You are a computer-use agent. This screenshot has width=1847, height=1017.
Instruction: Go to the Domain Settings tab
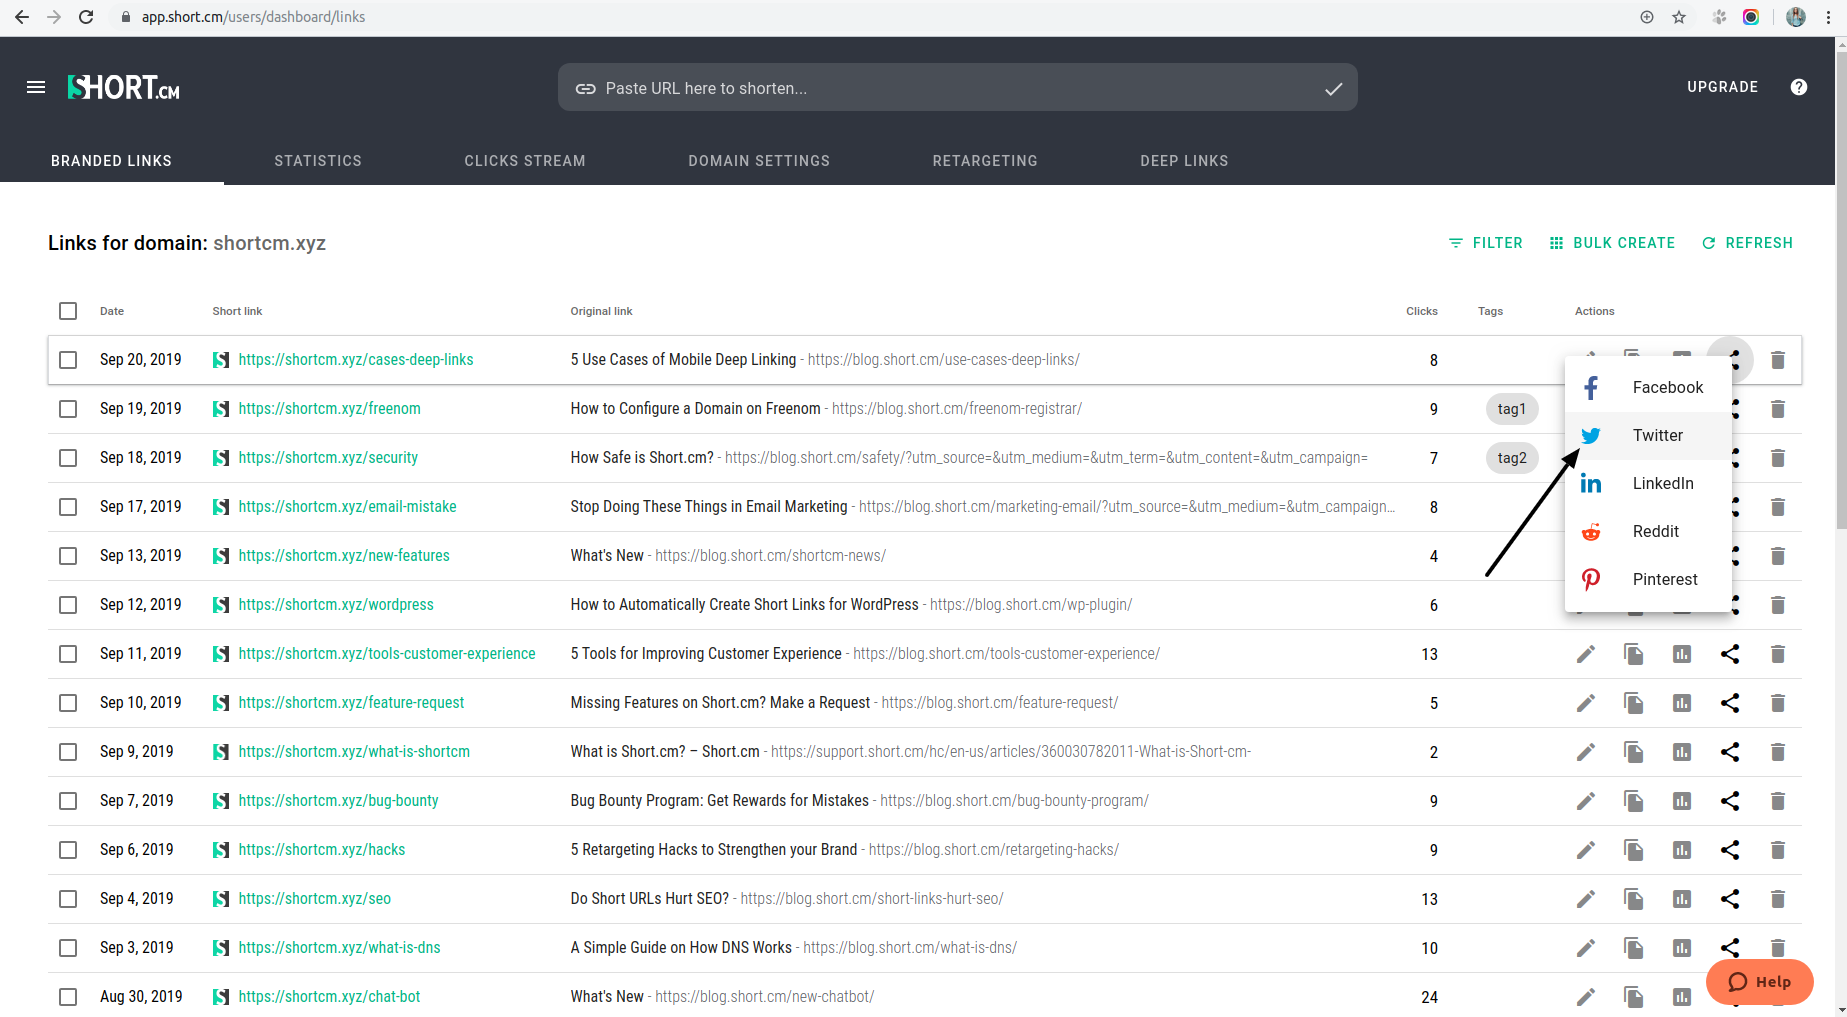coord(759,161)
